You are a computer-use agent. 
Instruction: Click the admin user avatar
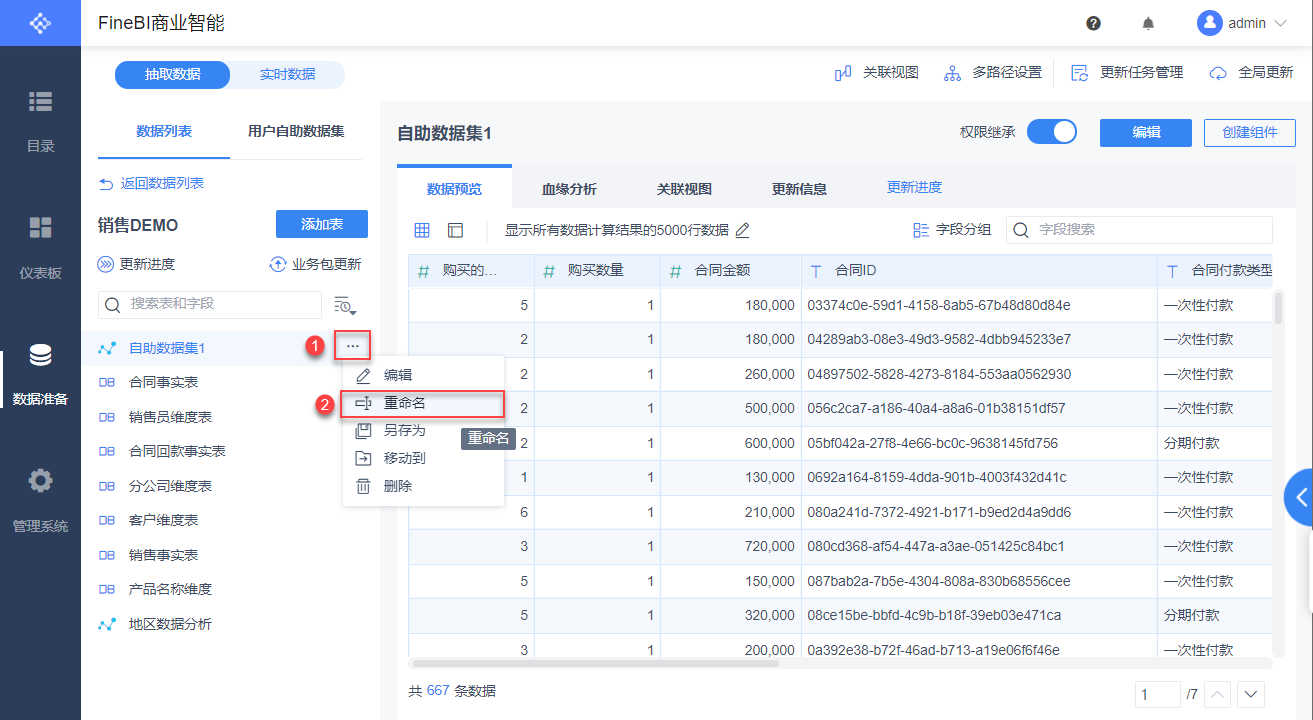click(1210, 22)
